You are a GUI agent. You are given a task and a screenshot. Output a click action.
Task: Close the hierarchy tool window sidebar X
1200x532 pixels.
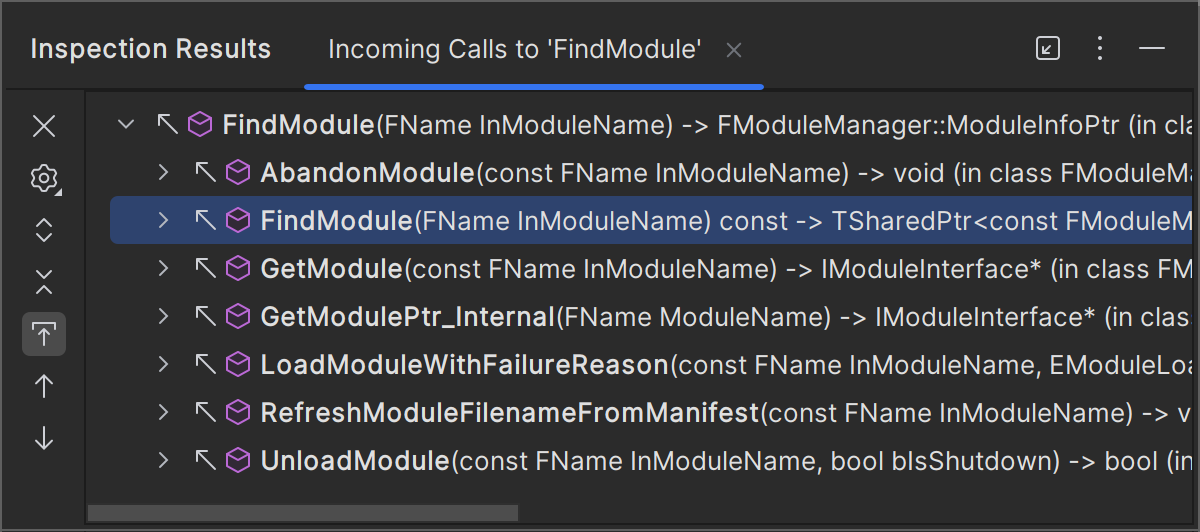click(x=44, y=126)
